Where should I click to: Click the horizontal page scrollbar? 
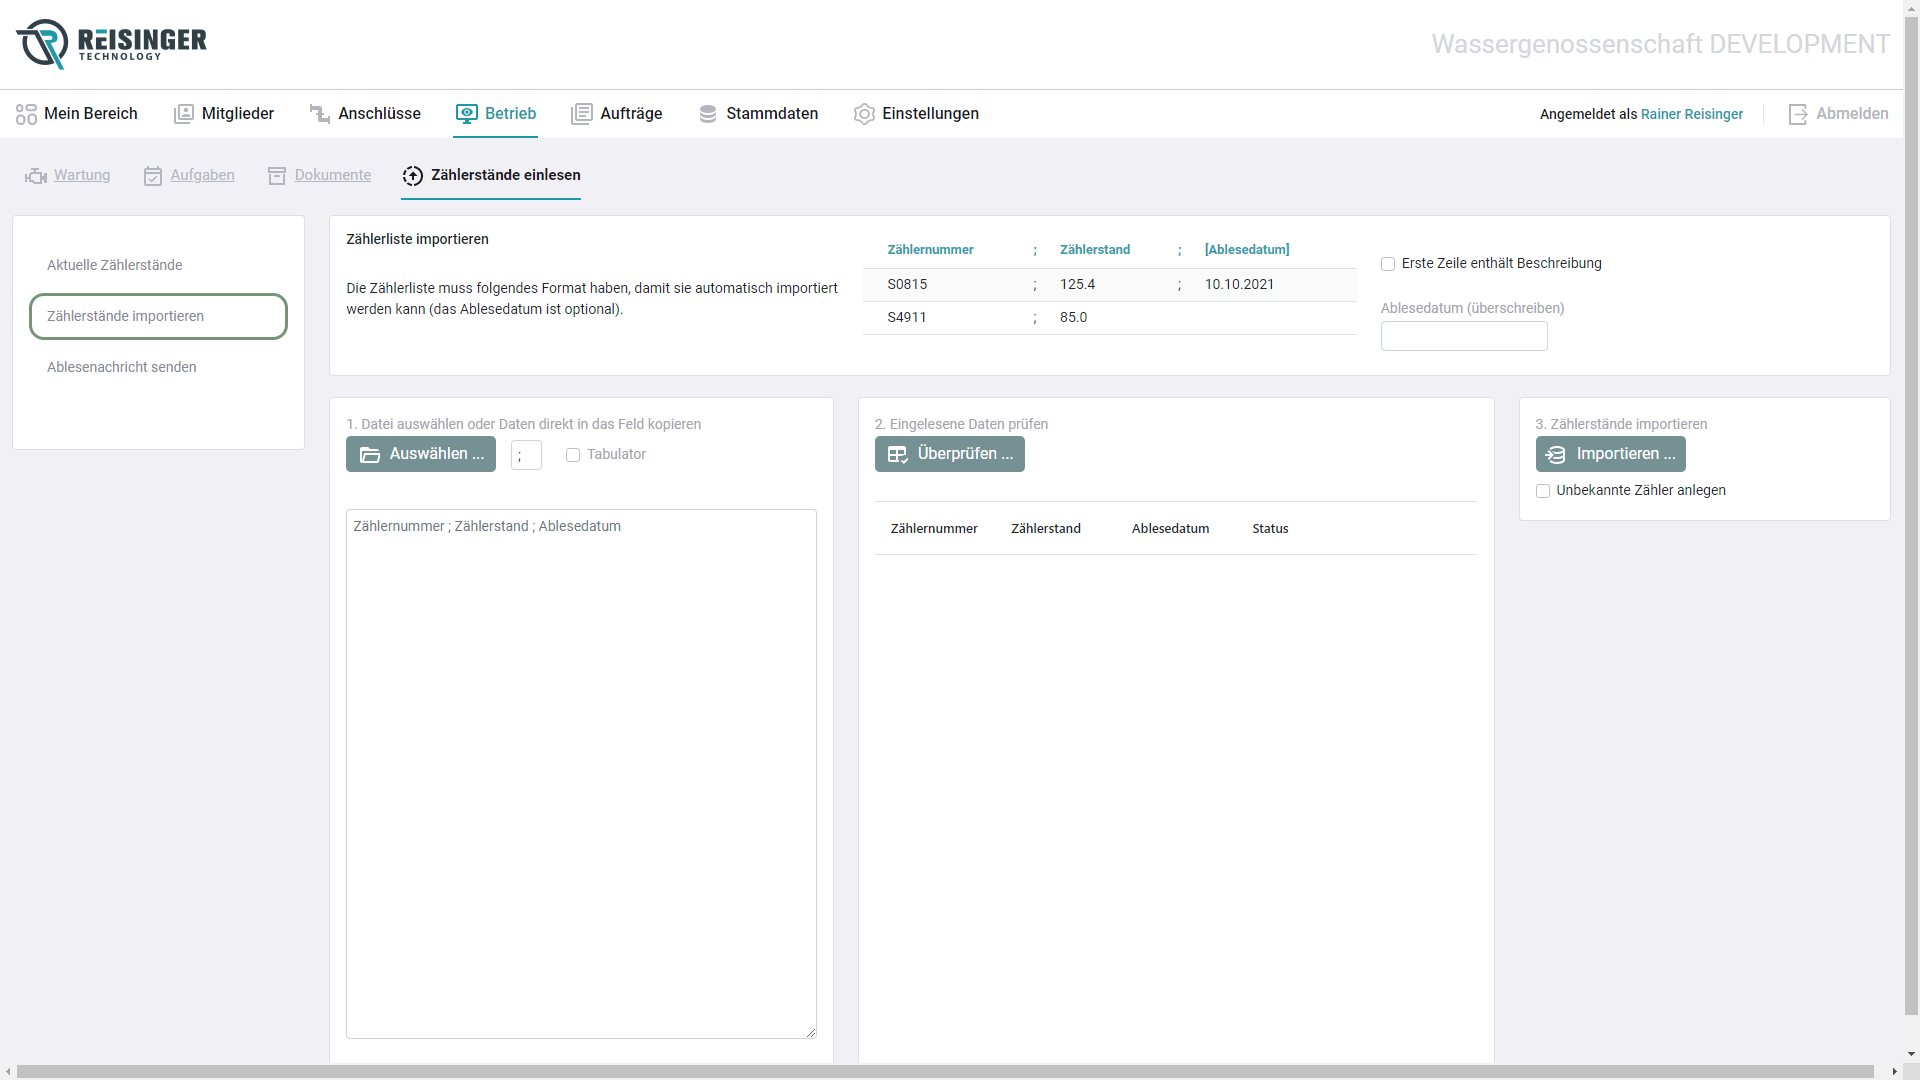point(945,1071)
